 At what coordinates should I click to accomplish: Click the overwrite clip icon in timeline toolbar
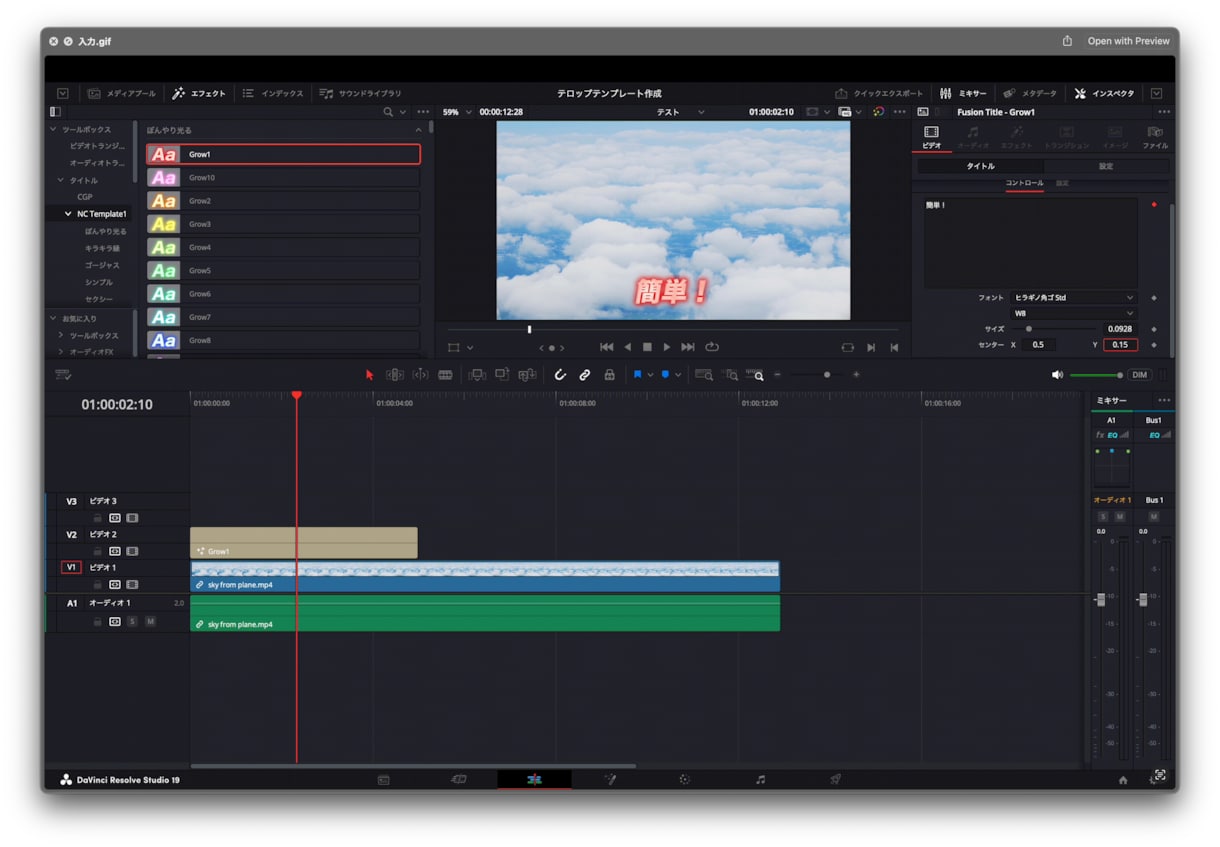tap(502, 375)
